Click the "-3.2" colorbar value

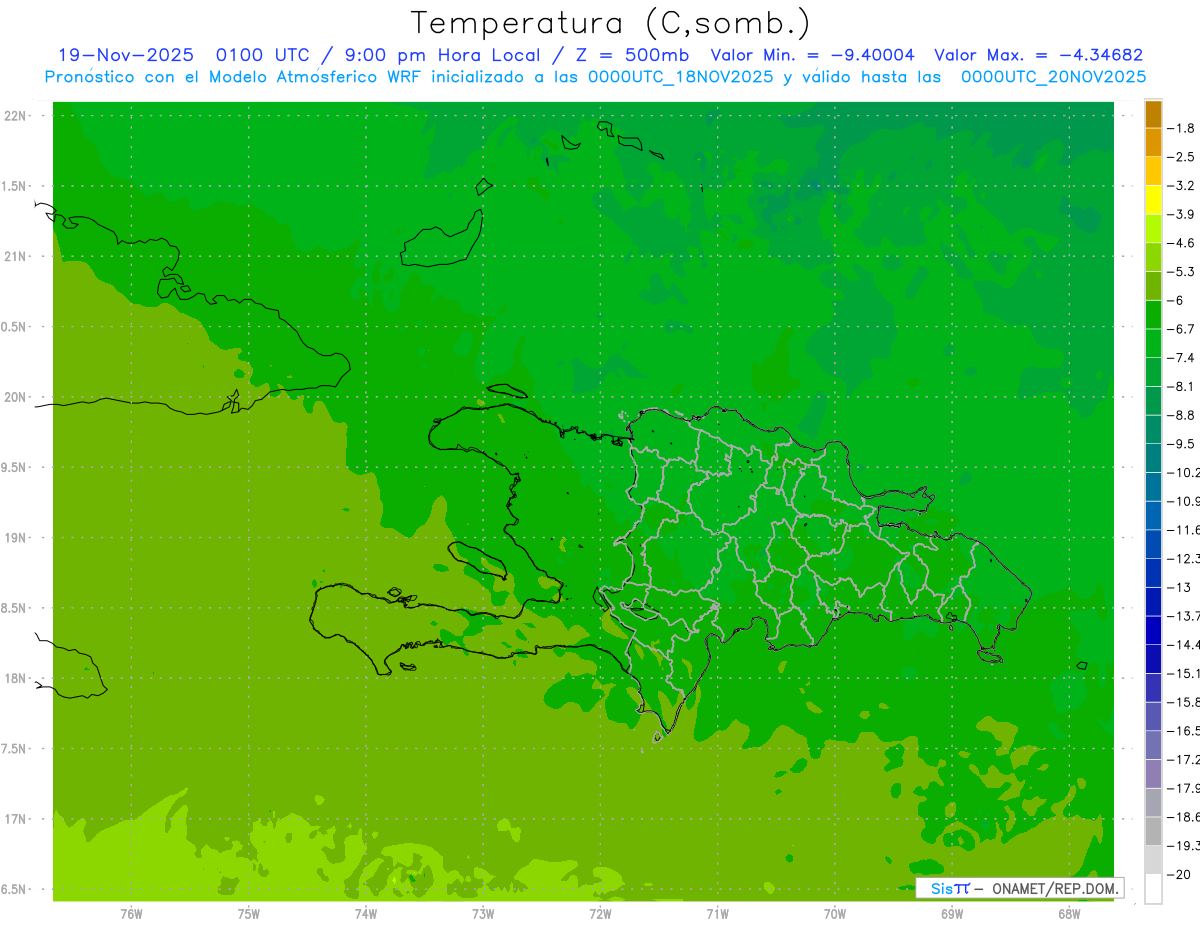[1182, 186]
